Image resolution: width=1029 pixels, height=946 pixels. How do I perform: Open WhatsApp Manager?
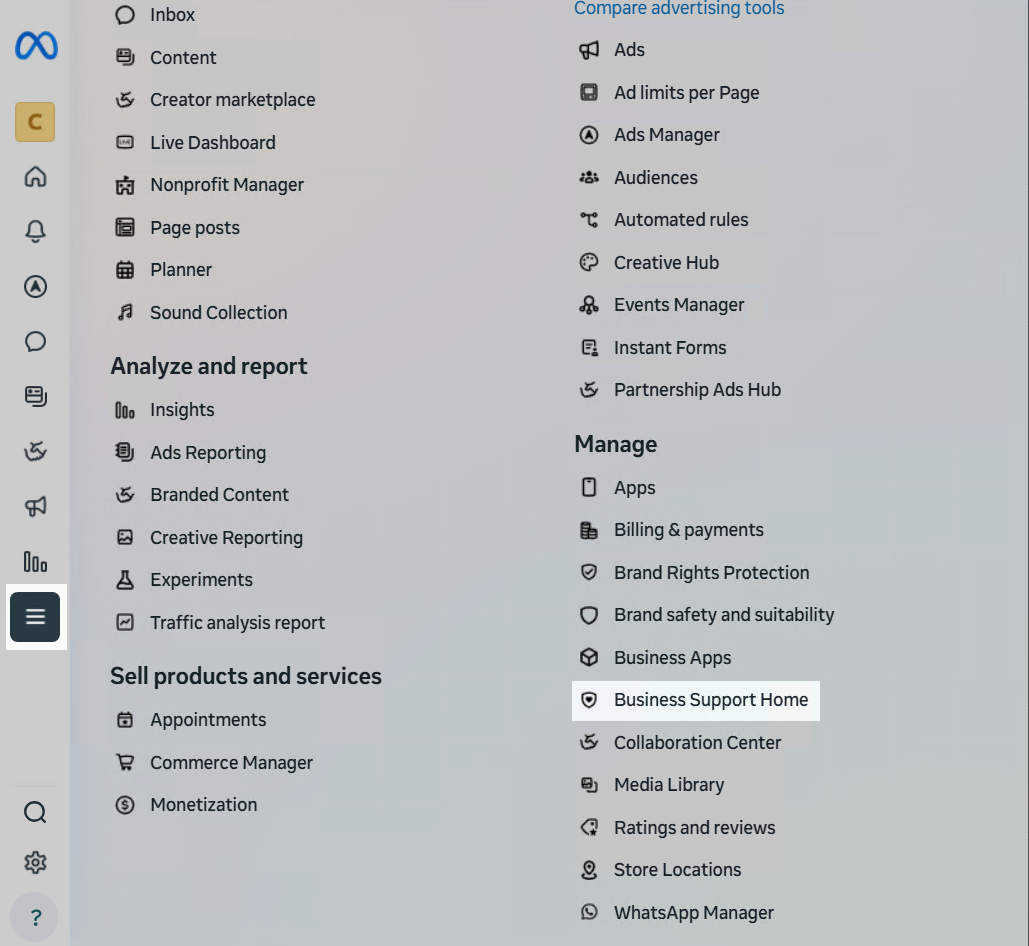[x=693, y=913]
